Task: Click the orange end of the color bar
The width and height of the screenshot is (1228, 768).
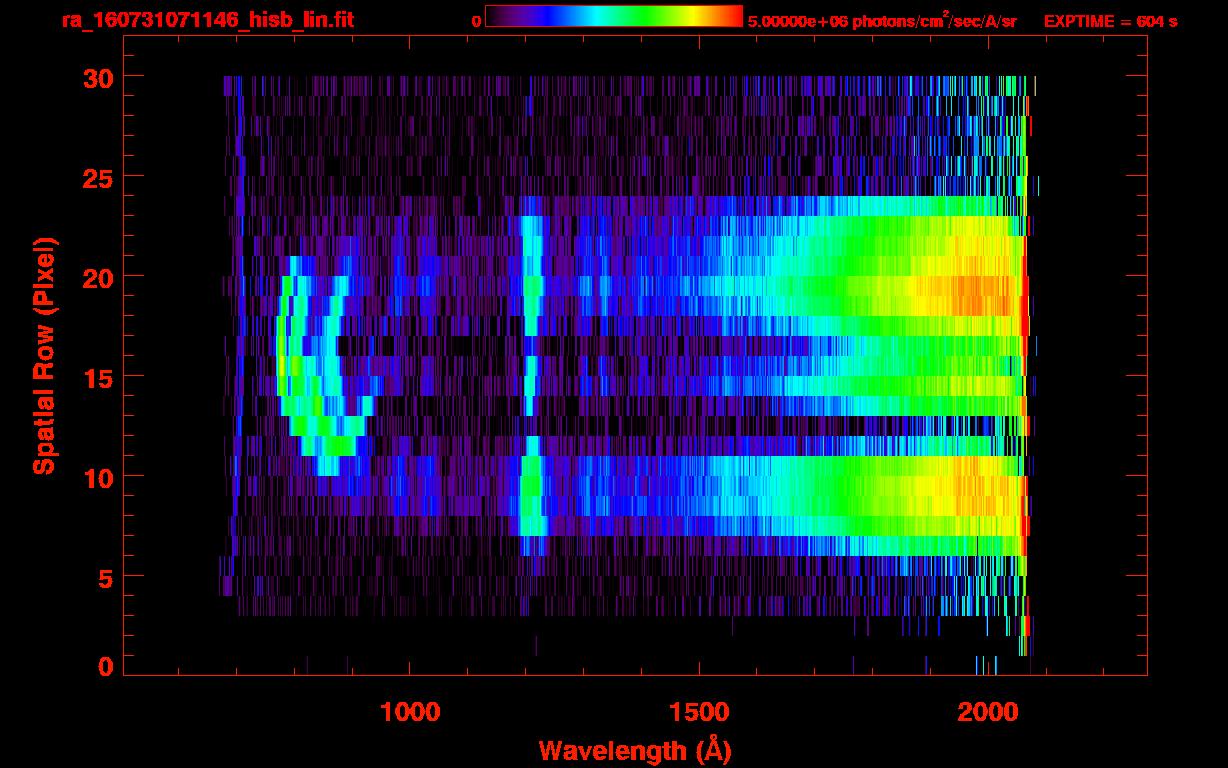Action: click(x=725, y=16)
